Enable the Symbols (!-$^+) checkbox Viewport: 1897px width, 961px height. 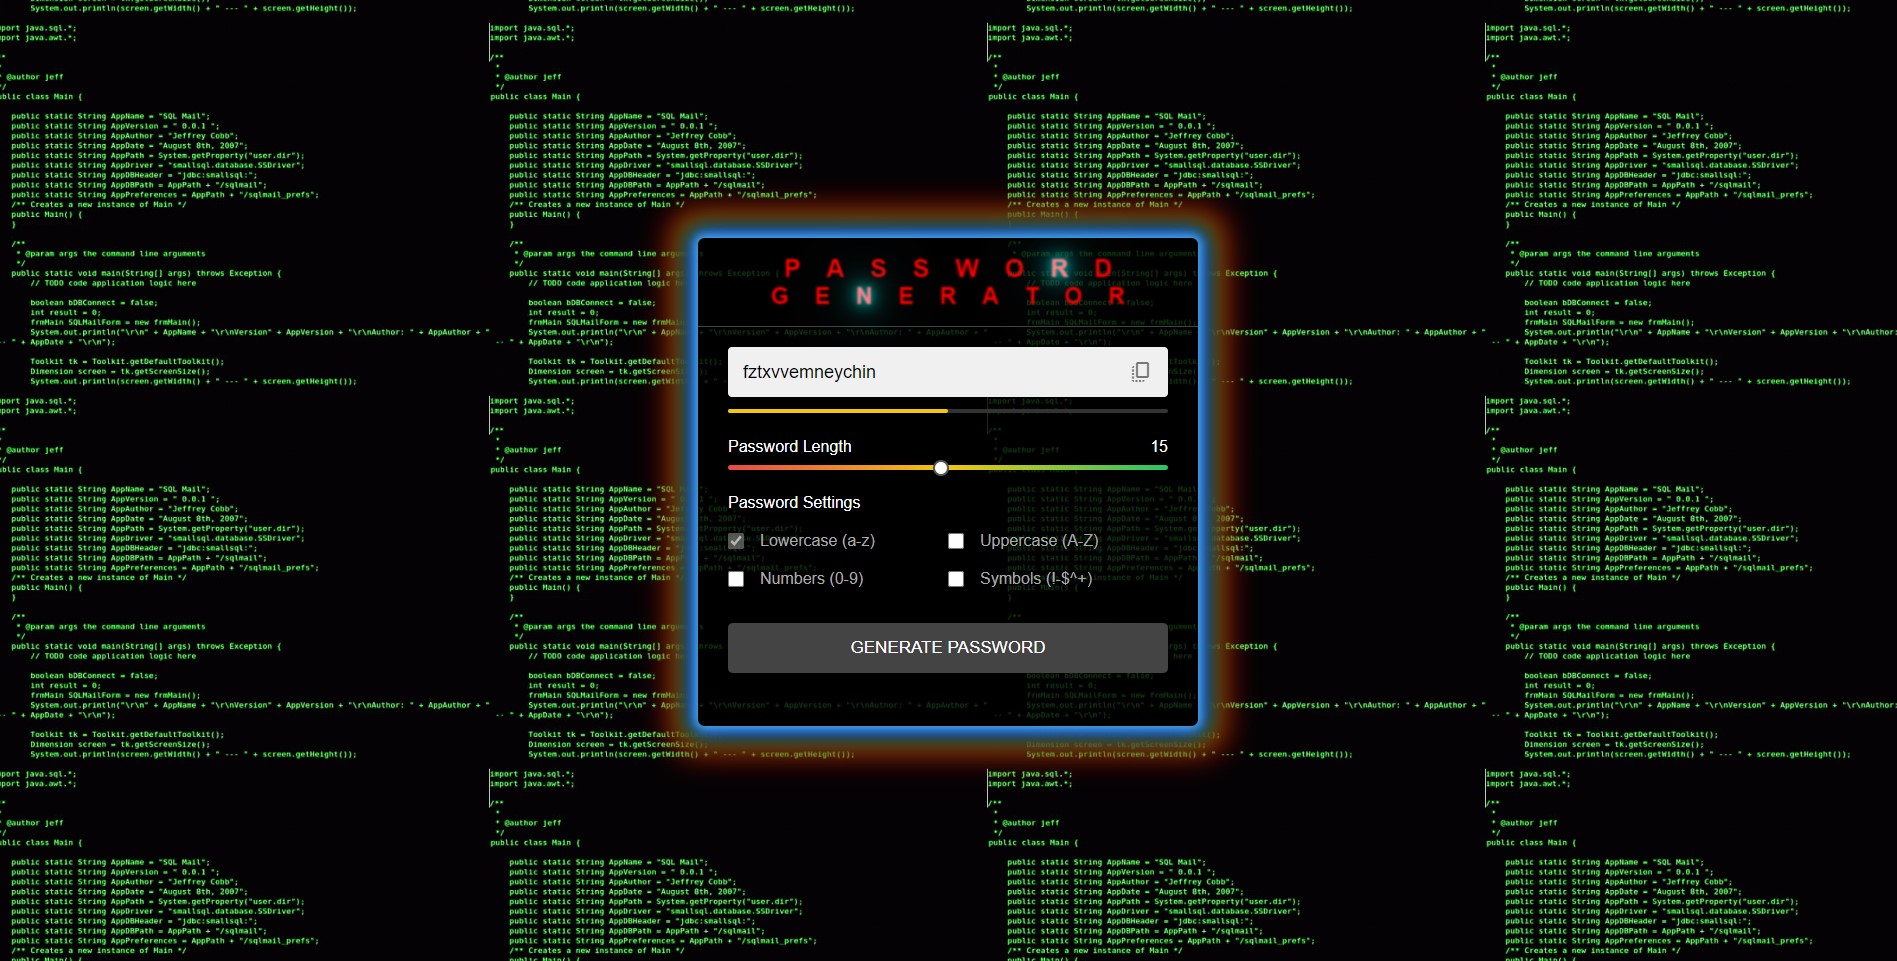pos(956,578)
